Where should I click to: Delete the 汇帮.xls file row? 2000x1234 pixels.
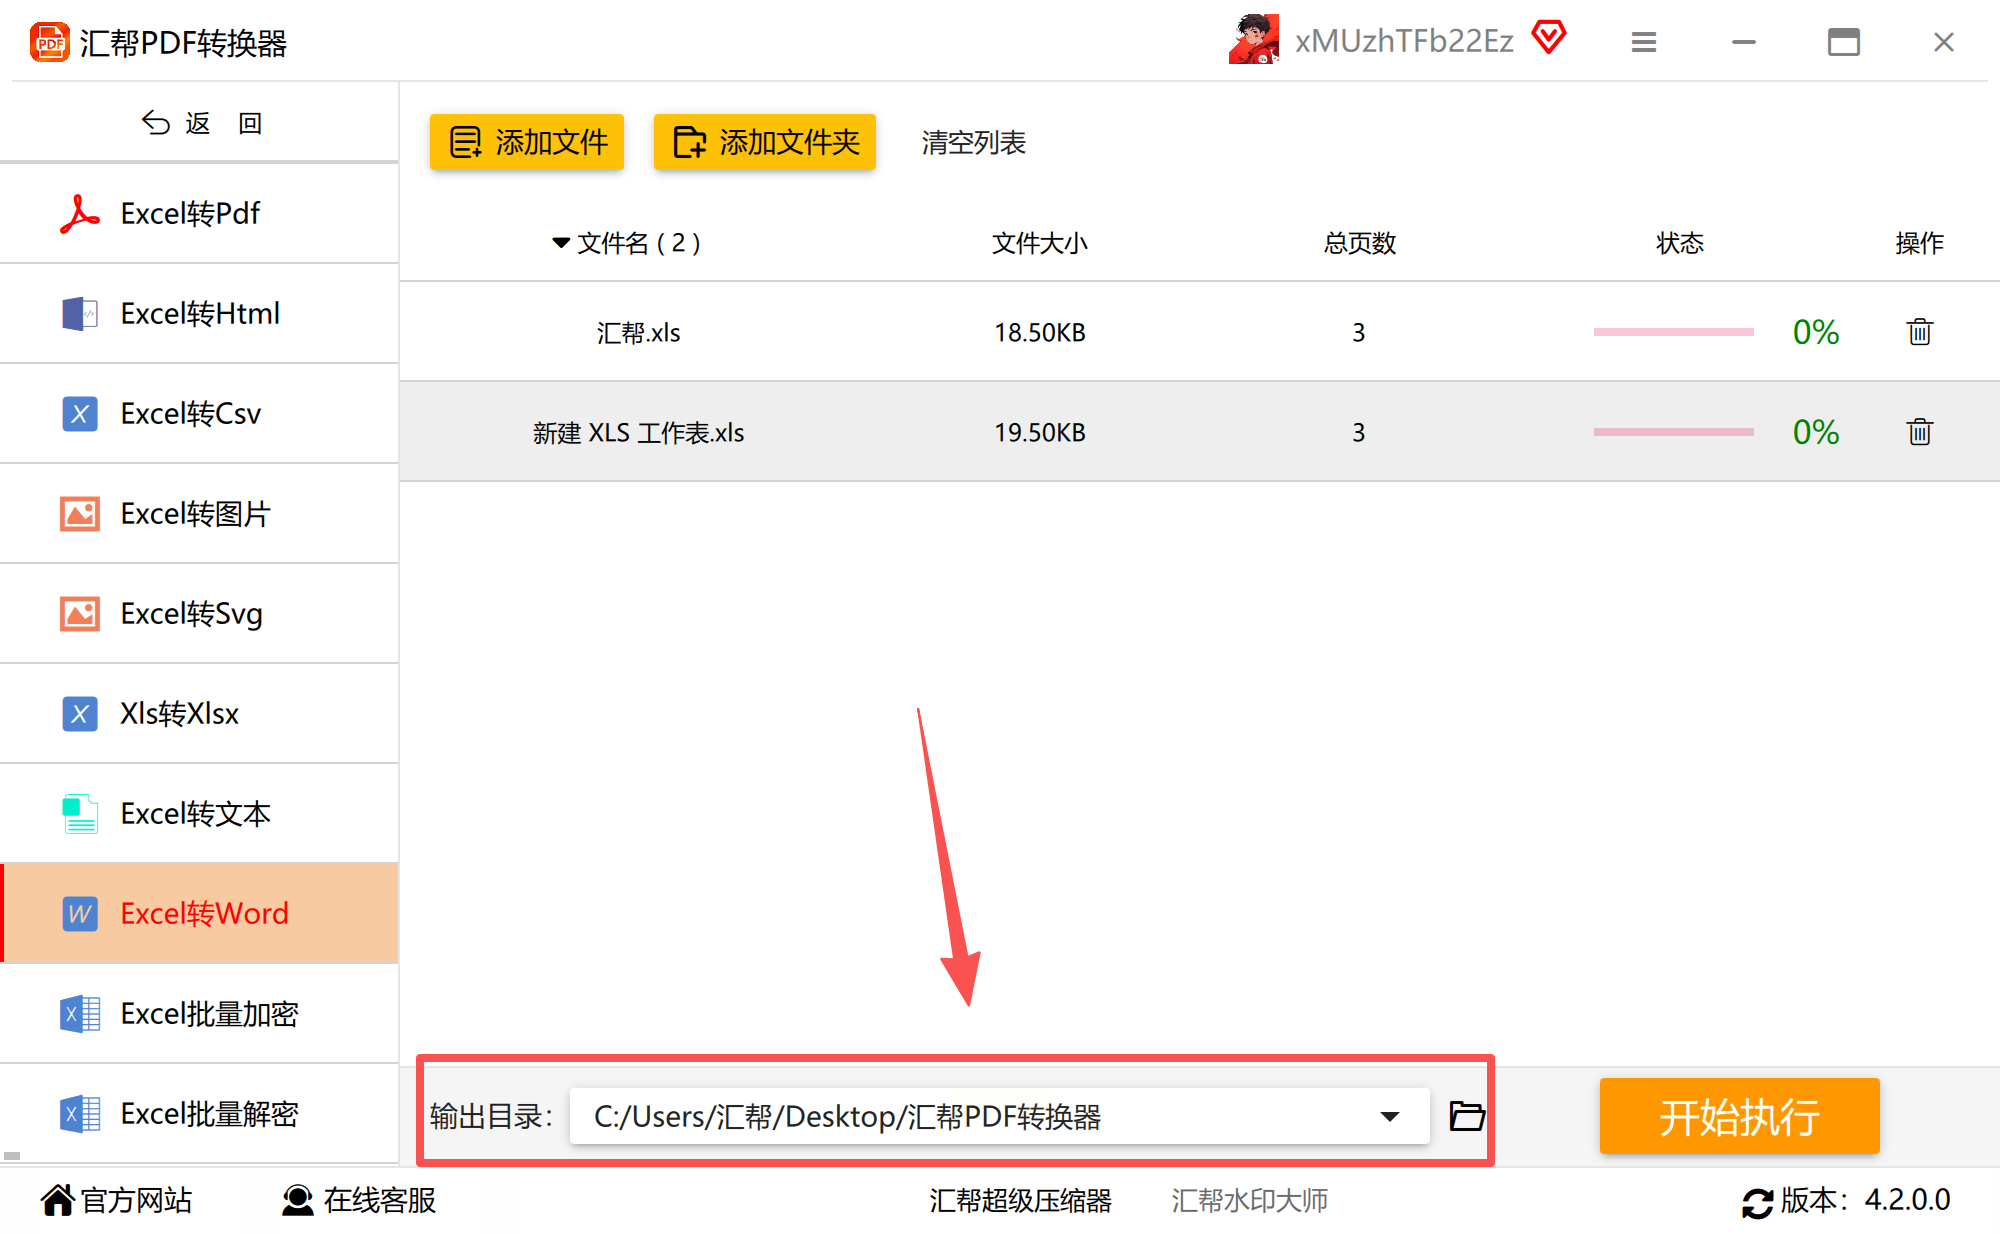[x=1919, y=332]
